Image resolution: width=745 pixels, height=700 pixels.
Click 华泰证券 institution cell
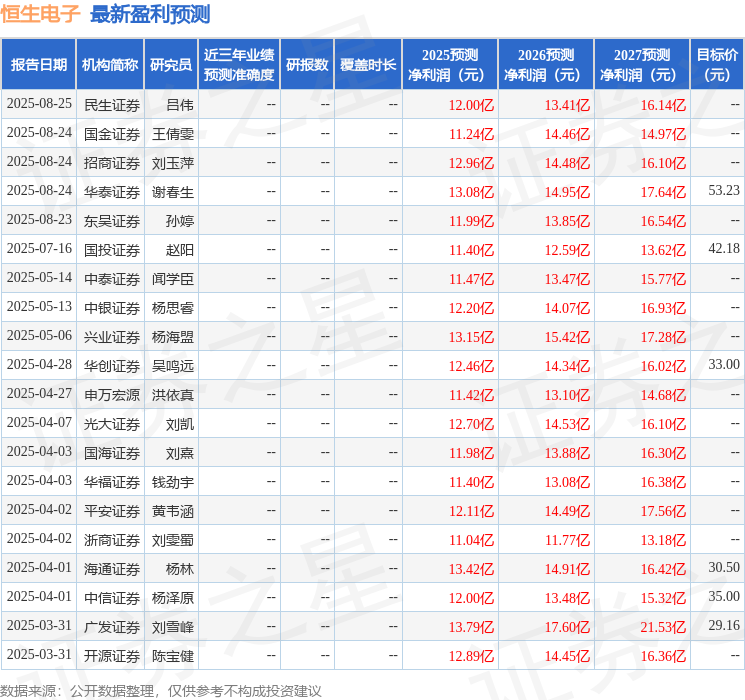click(x=112, y=192)
